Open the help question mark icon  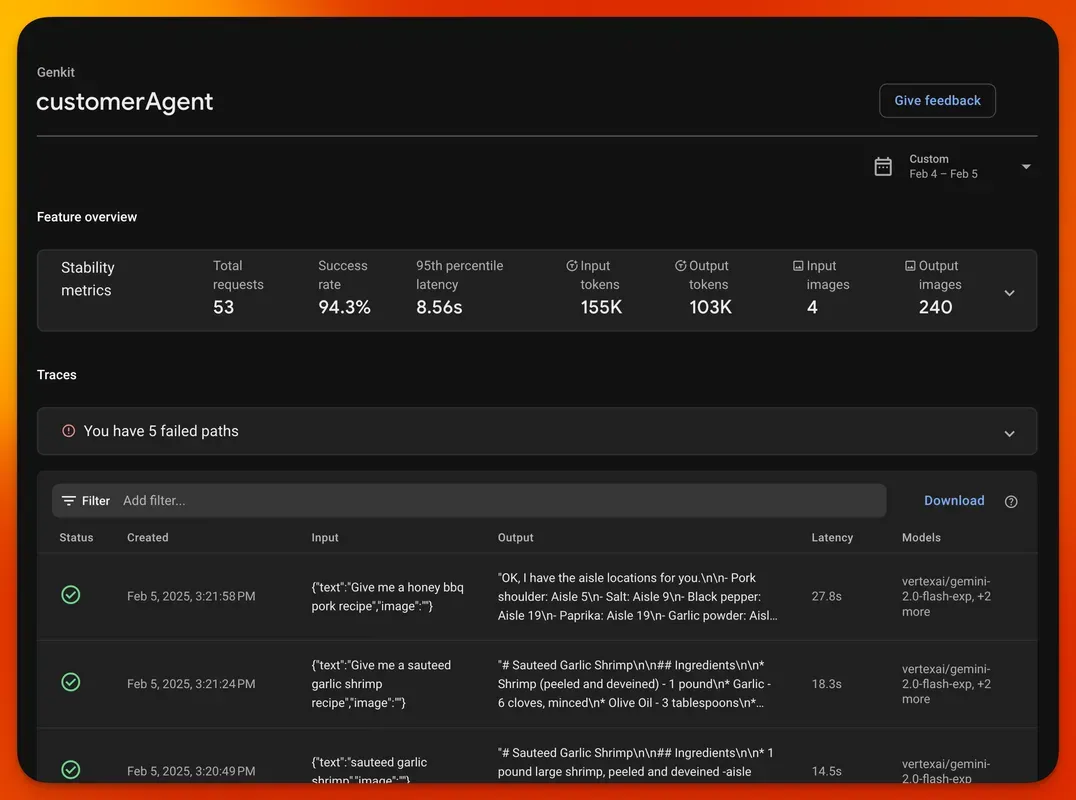[1010, 502]
